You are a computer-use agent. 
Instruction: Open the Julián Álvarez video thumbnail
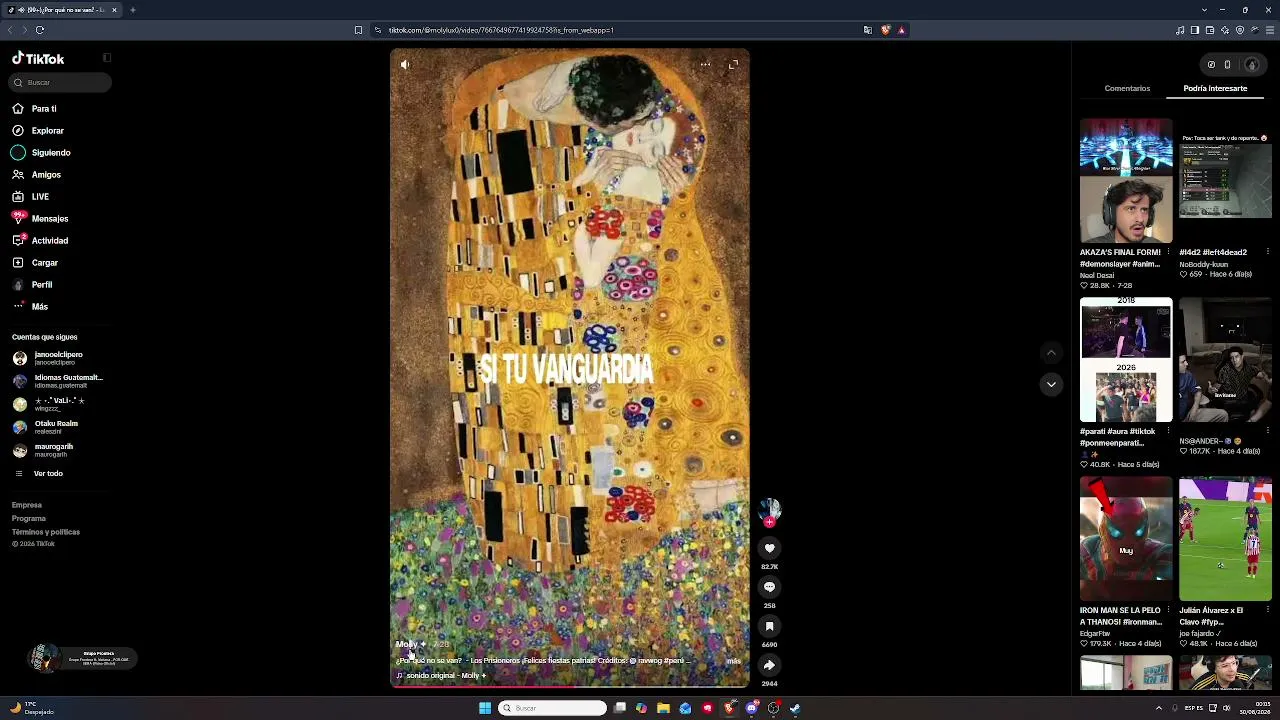pos(1225,539)
